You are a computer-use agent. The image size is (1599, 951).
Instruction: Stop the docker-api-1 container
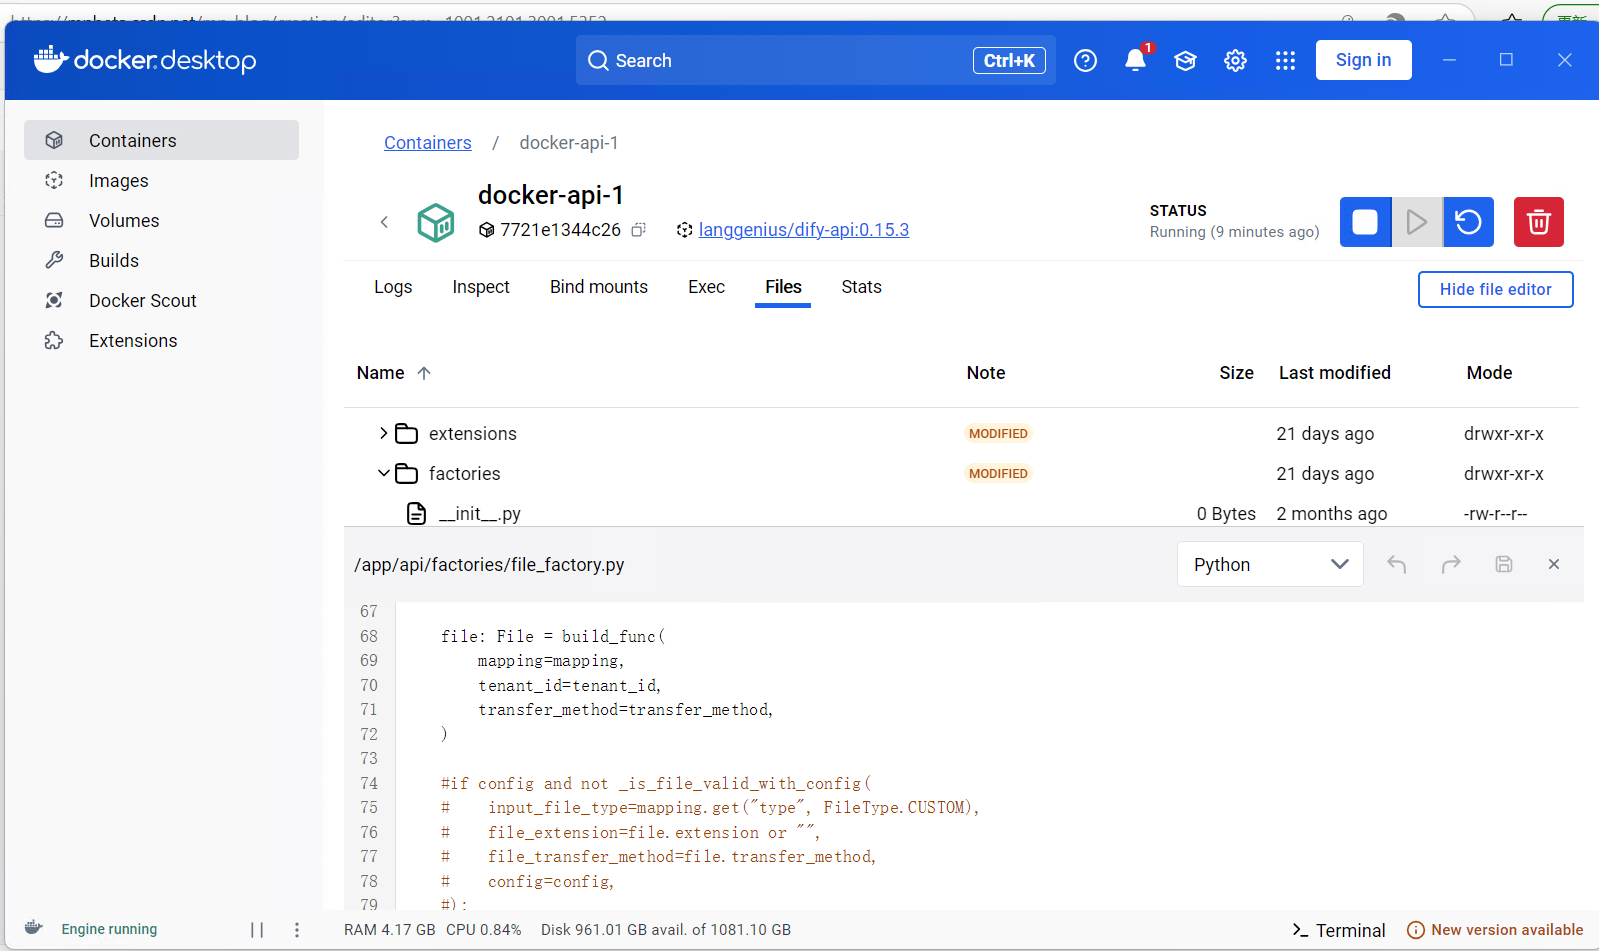click(x=1365, y=222)
